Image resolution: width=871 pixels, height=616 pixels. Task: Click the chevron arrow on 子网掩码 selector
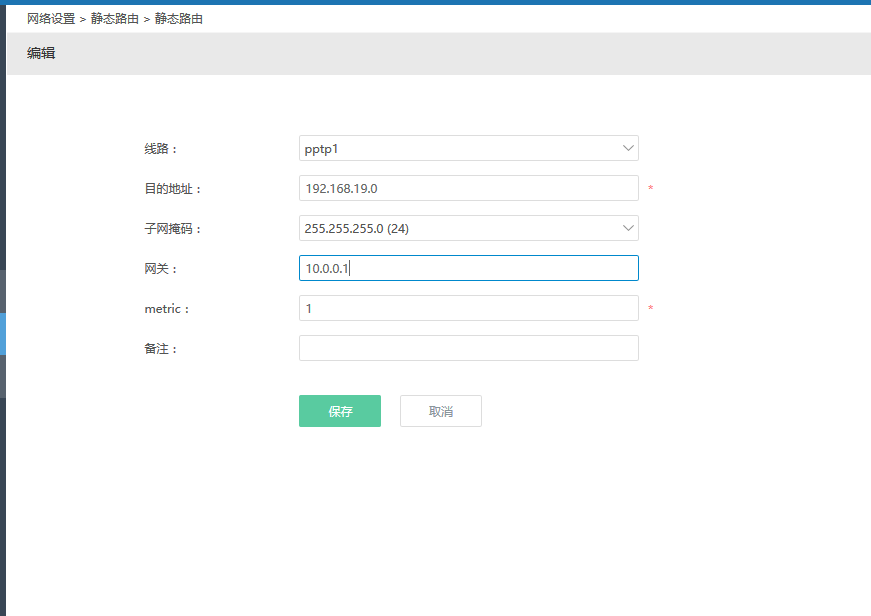[628, 228]
